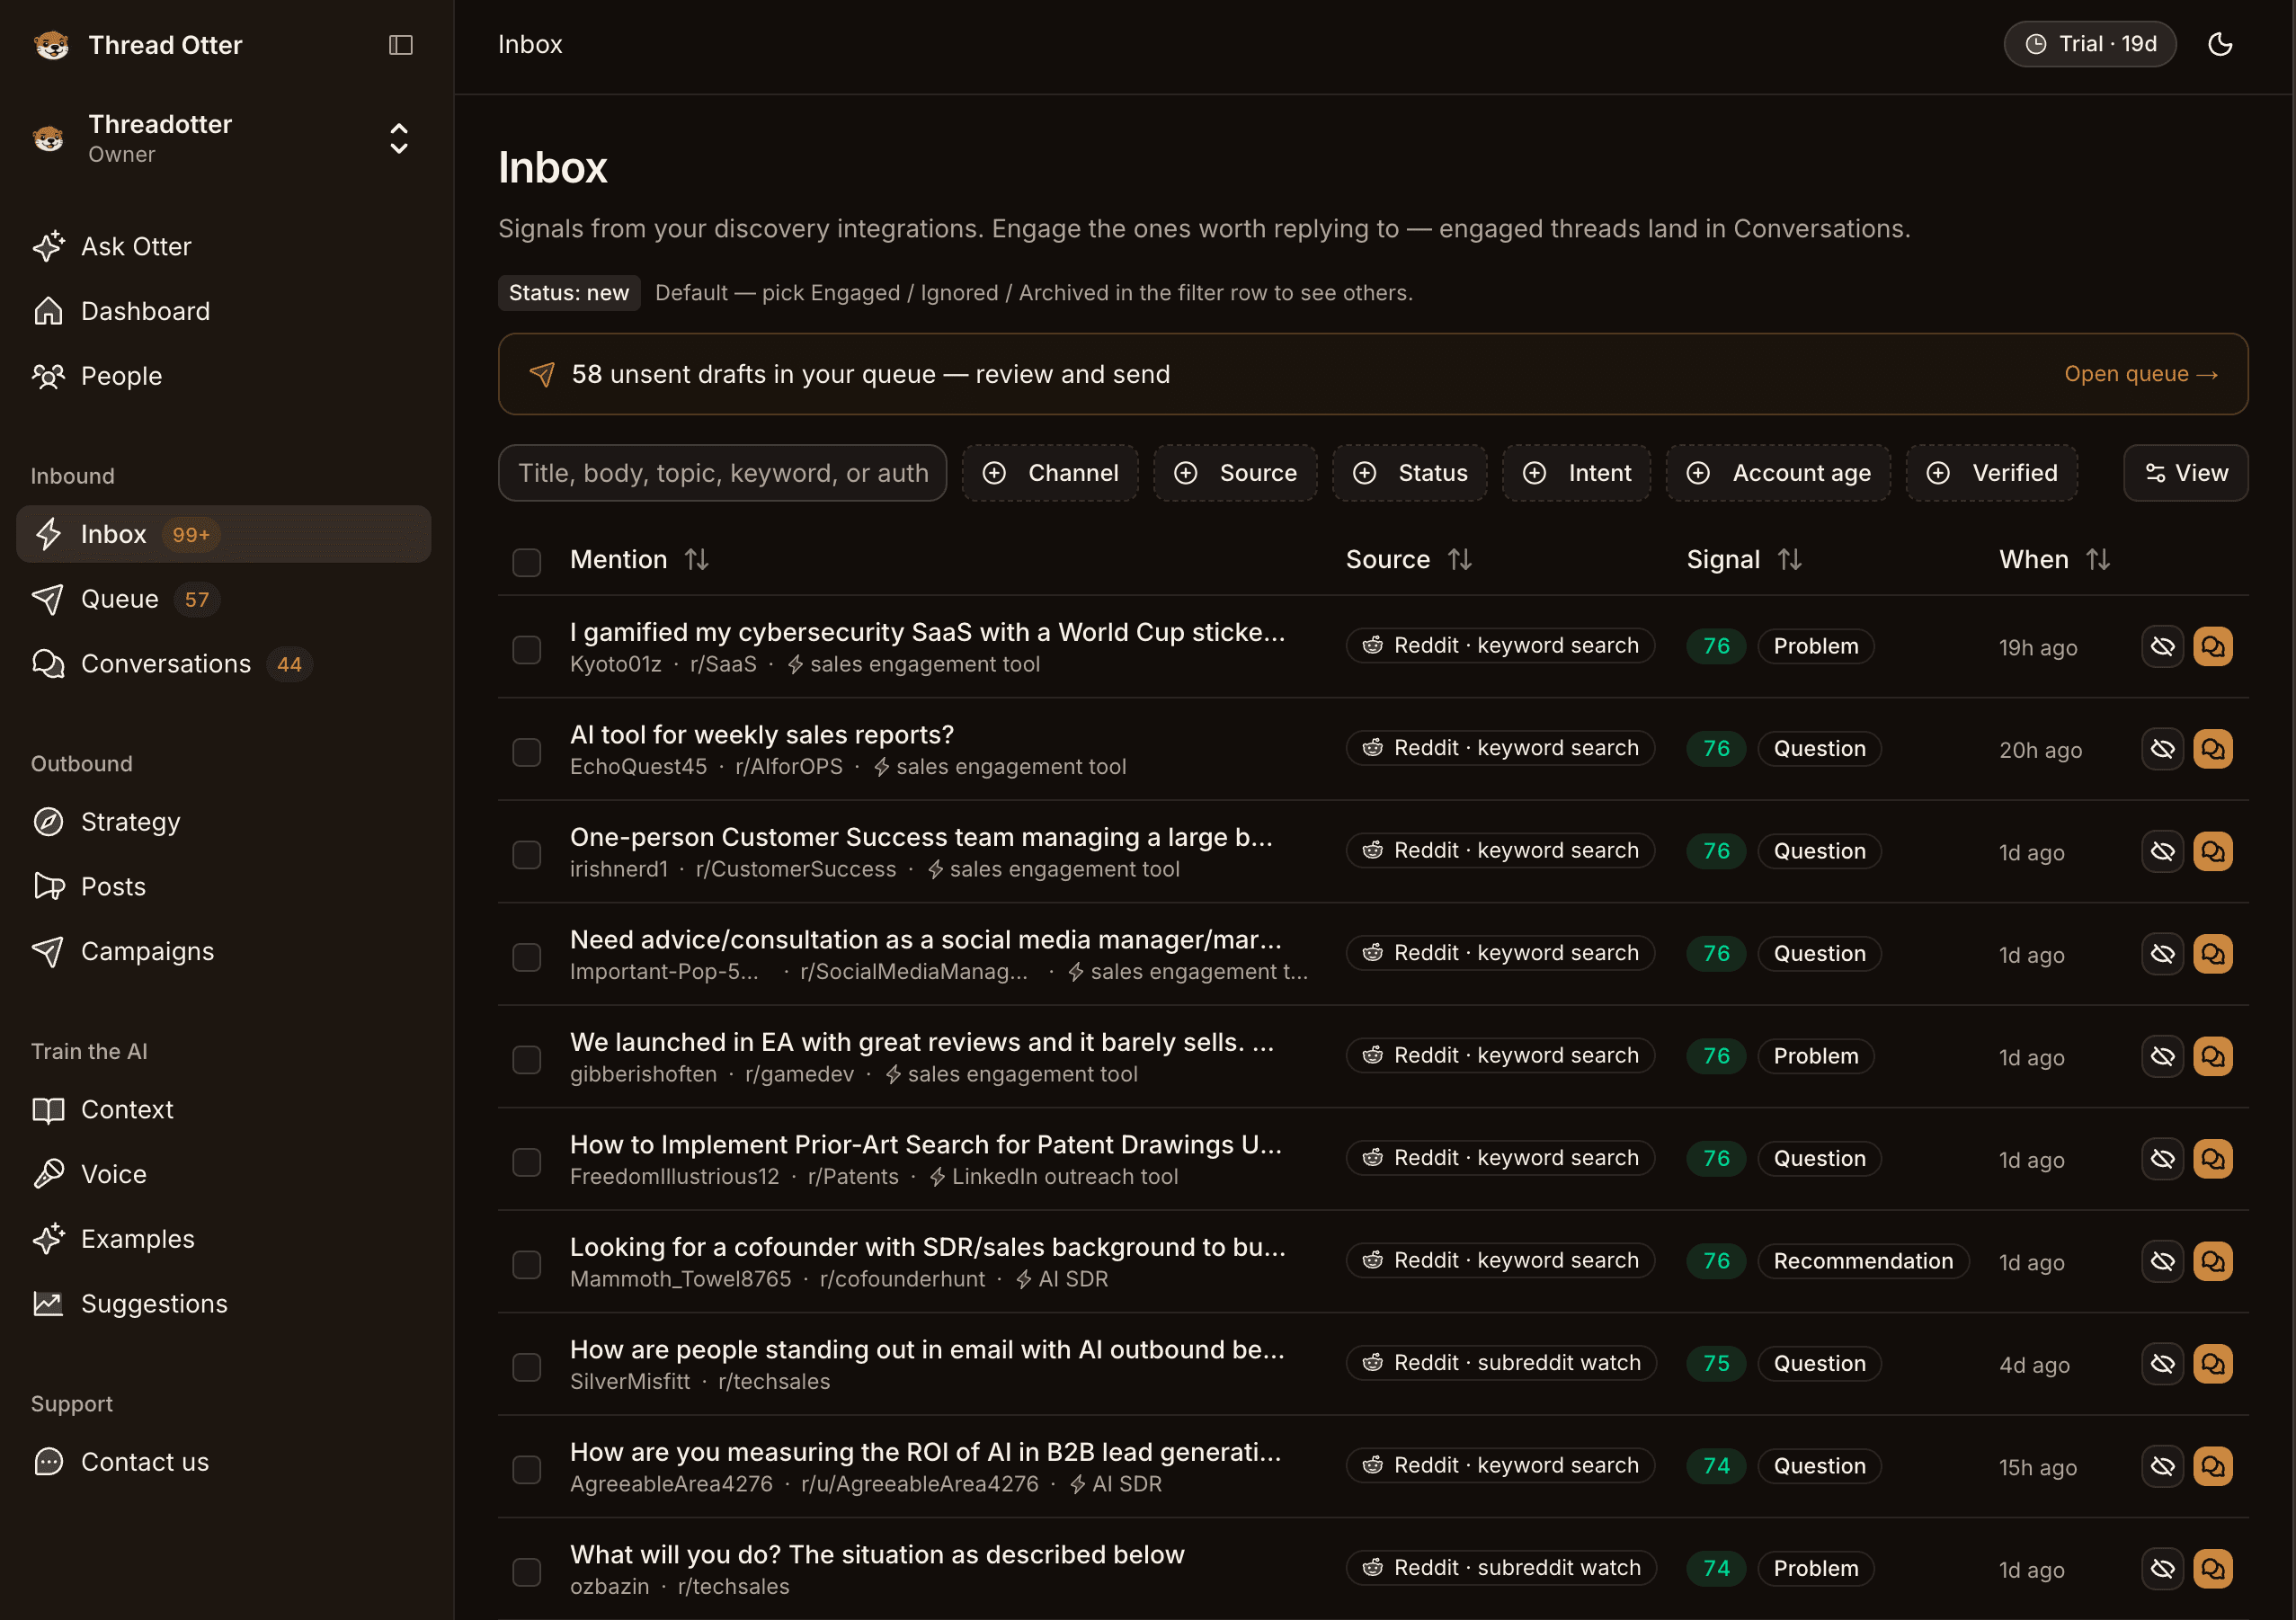
Task: Sort by the Source column
Action: 1408,559
